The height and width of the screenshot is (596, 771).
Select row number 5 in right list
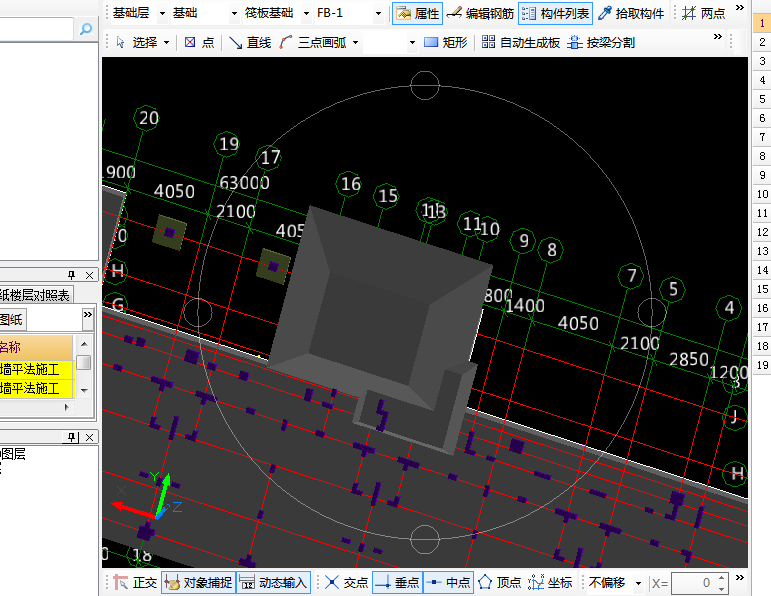762,99
